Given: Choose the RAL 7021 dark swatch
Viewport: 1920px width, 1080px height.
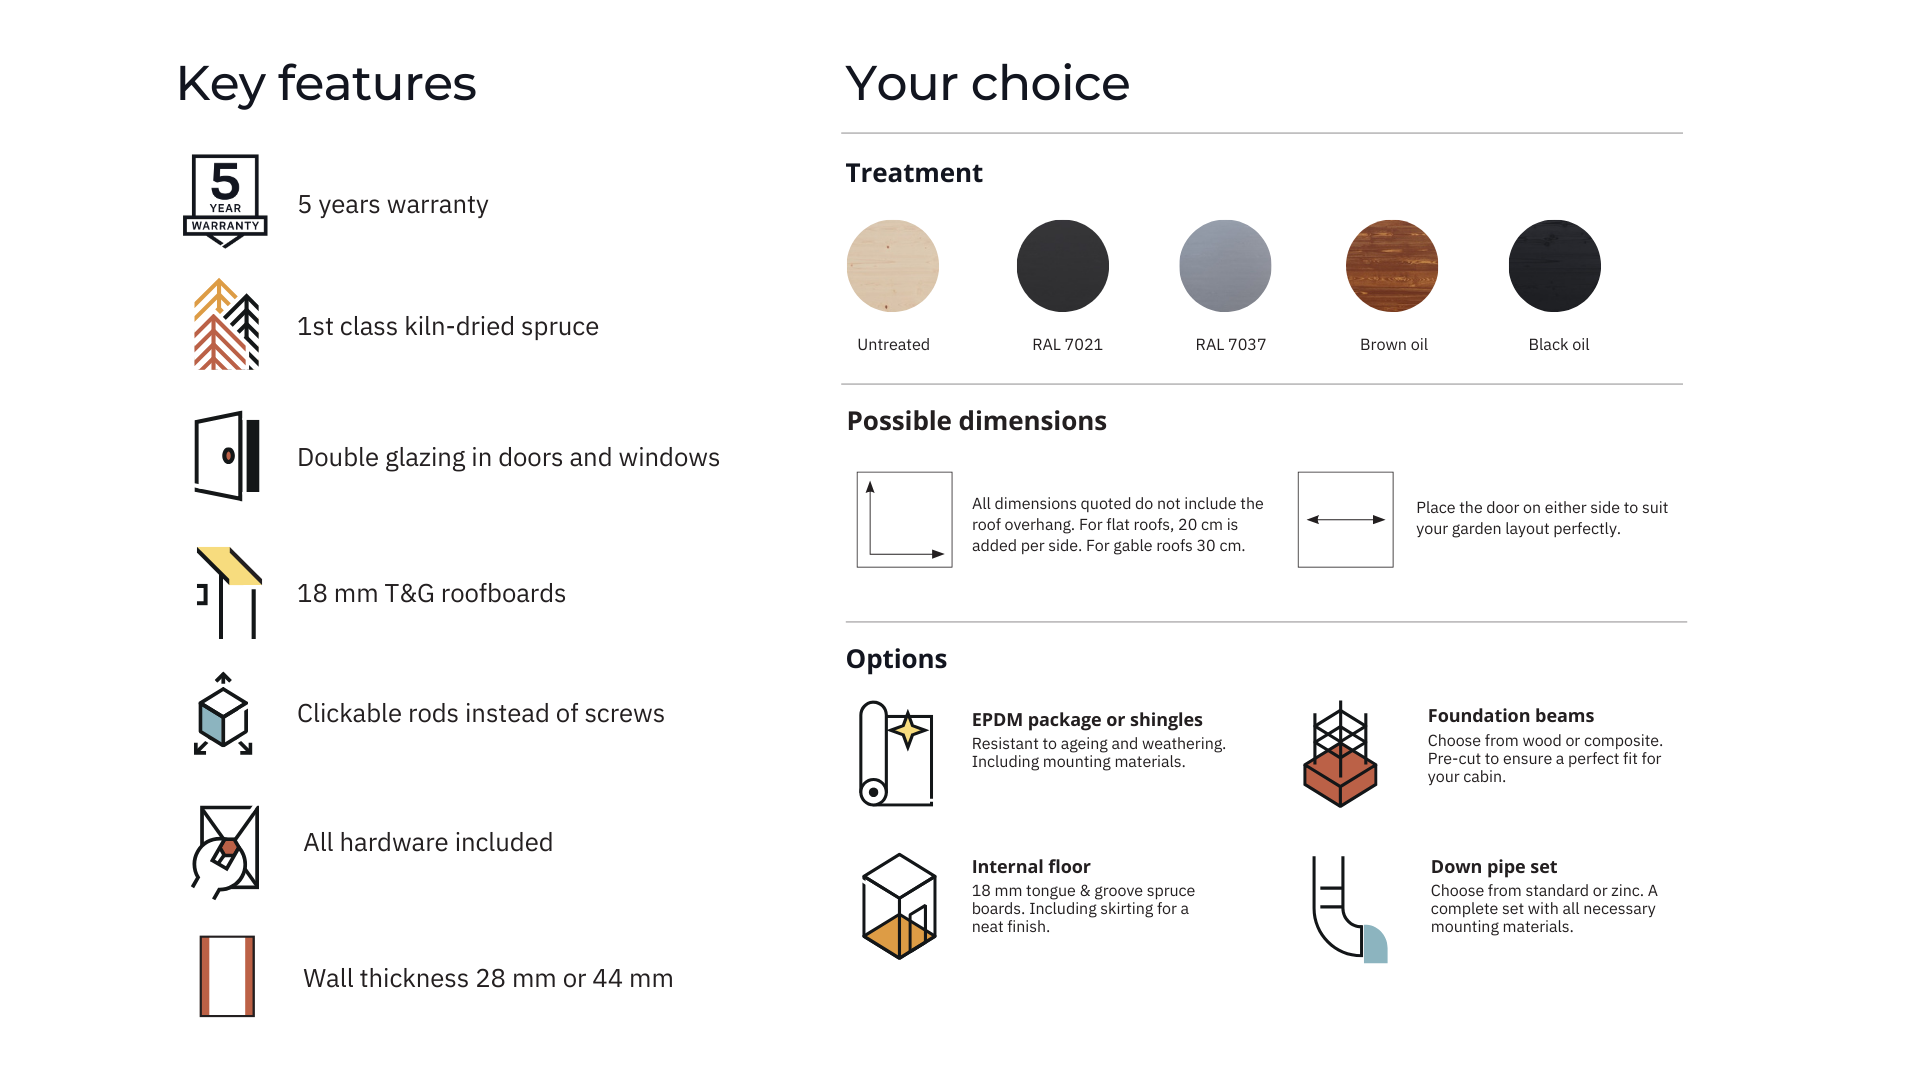Looking at the screenshot, I should point(1062,266).
